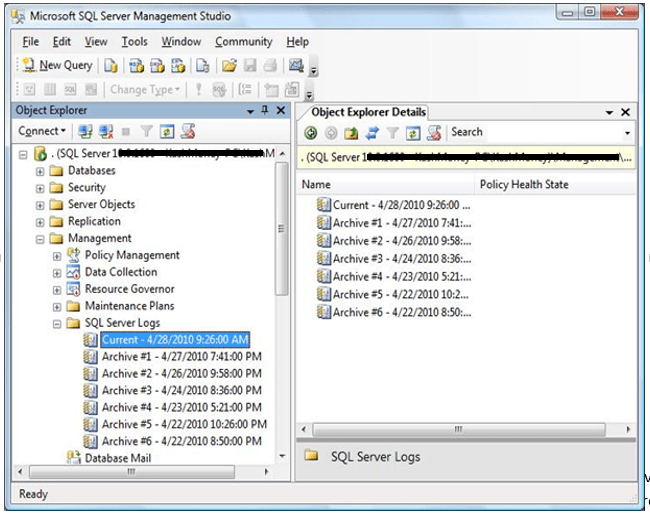Click Details pane horizontal scrollbar thumb
Screen dimensions: 650x515
pyautogui.click(x=458, y=429)
